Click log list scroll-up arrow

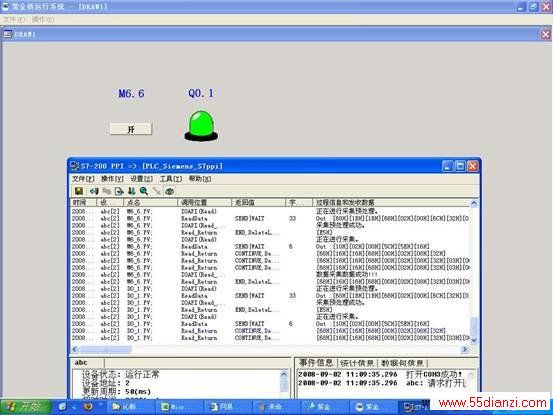474,203
